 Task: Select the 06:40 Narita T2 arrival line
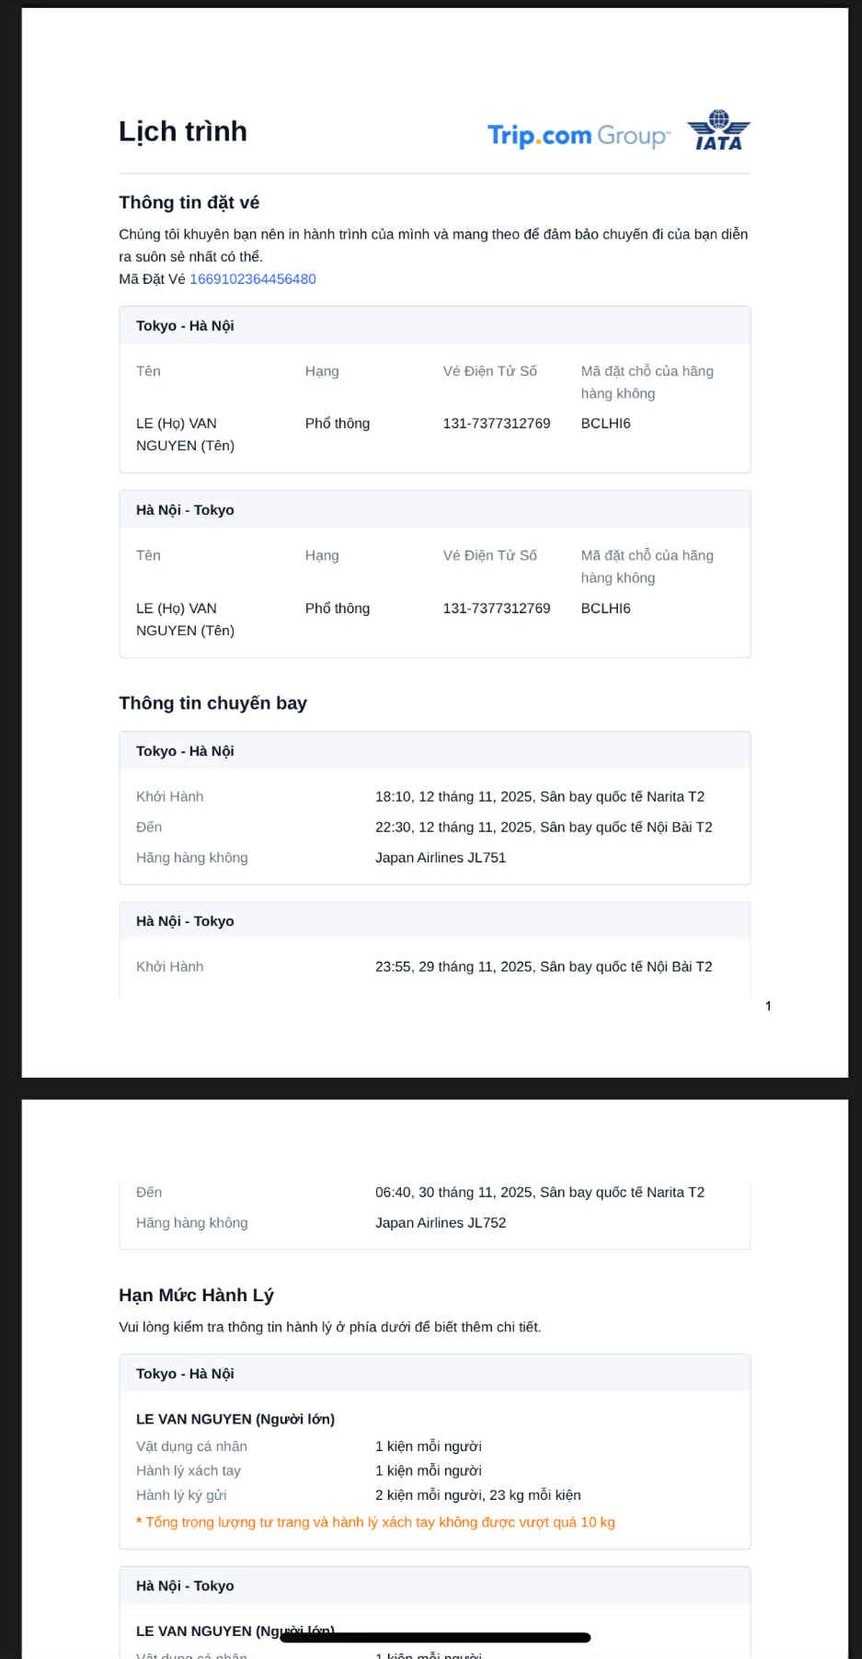tap(539, 1192)
